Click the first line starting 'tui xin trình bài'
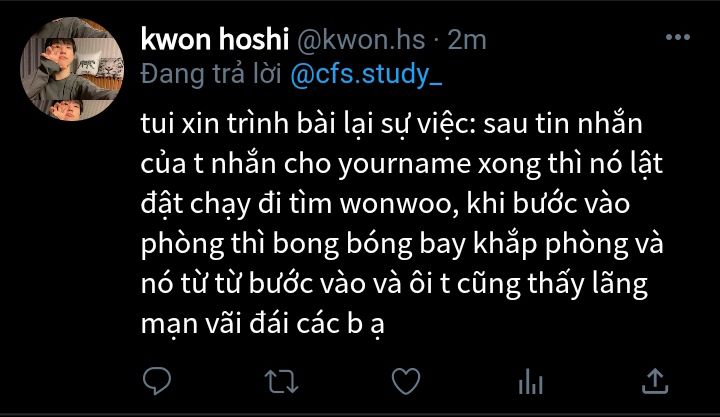Screen dimensions: 720x417 pyautogui.click(x=391, y=124)
